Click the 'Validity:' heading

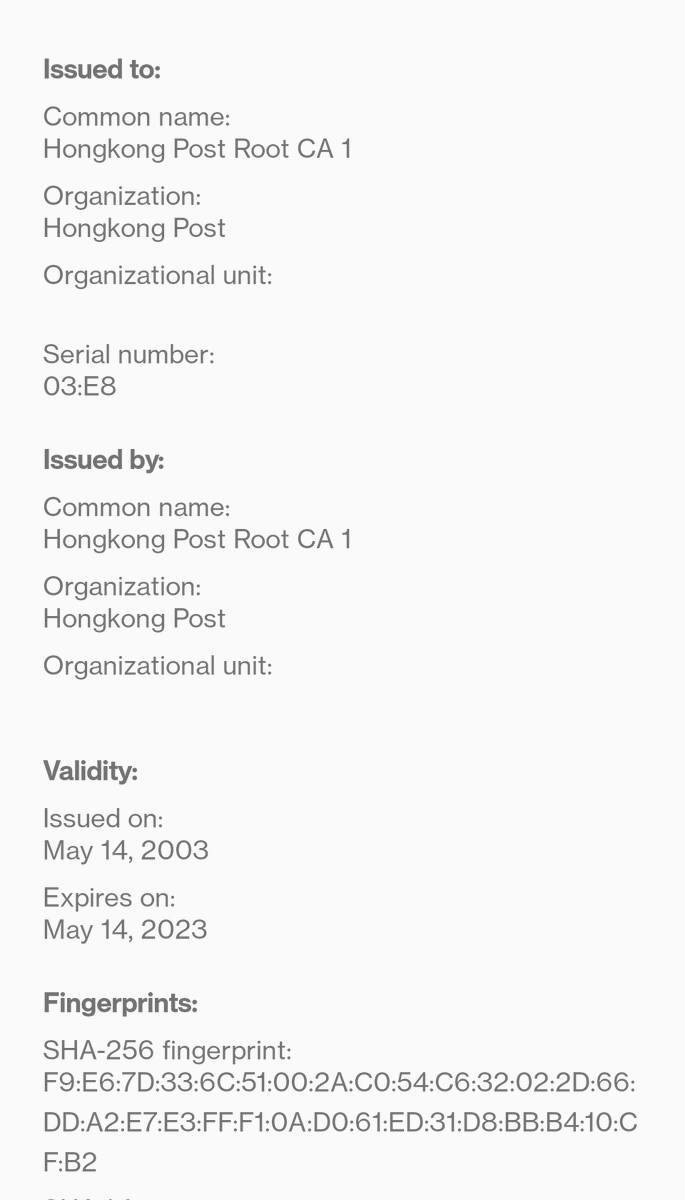[90, 771]
